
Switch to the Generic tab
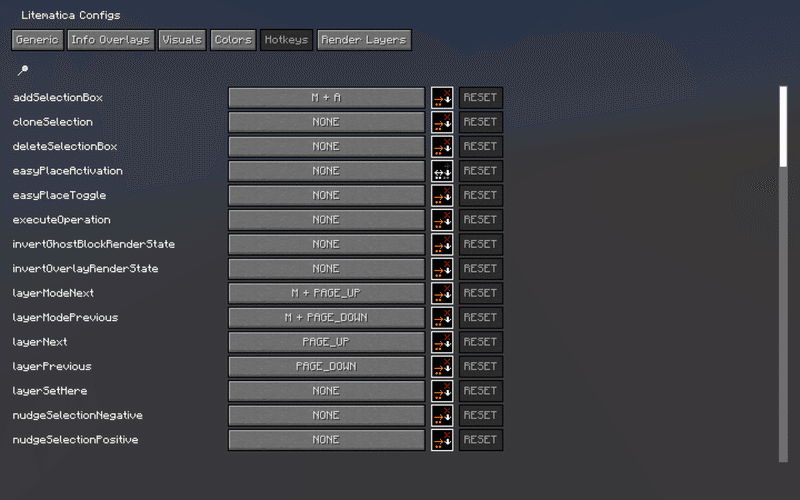click(37, 40)
